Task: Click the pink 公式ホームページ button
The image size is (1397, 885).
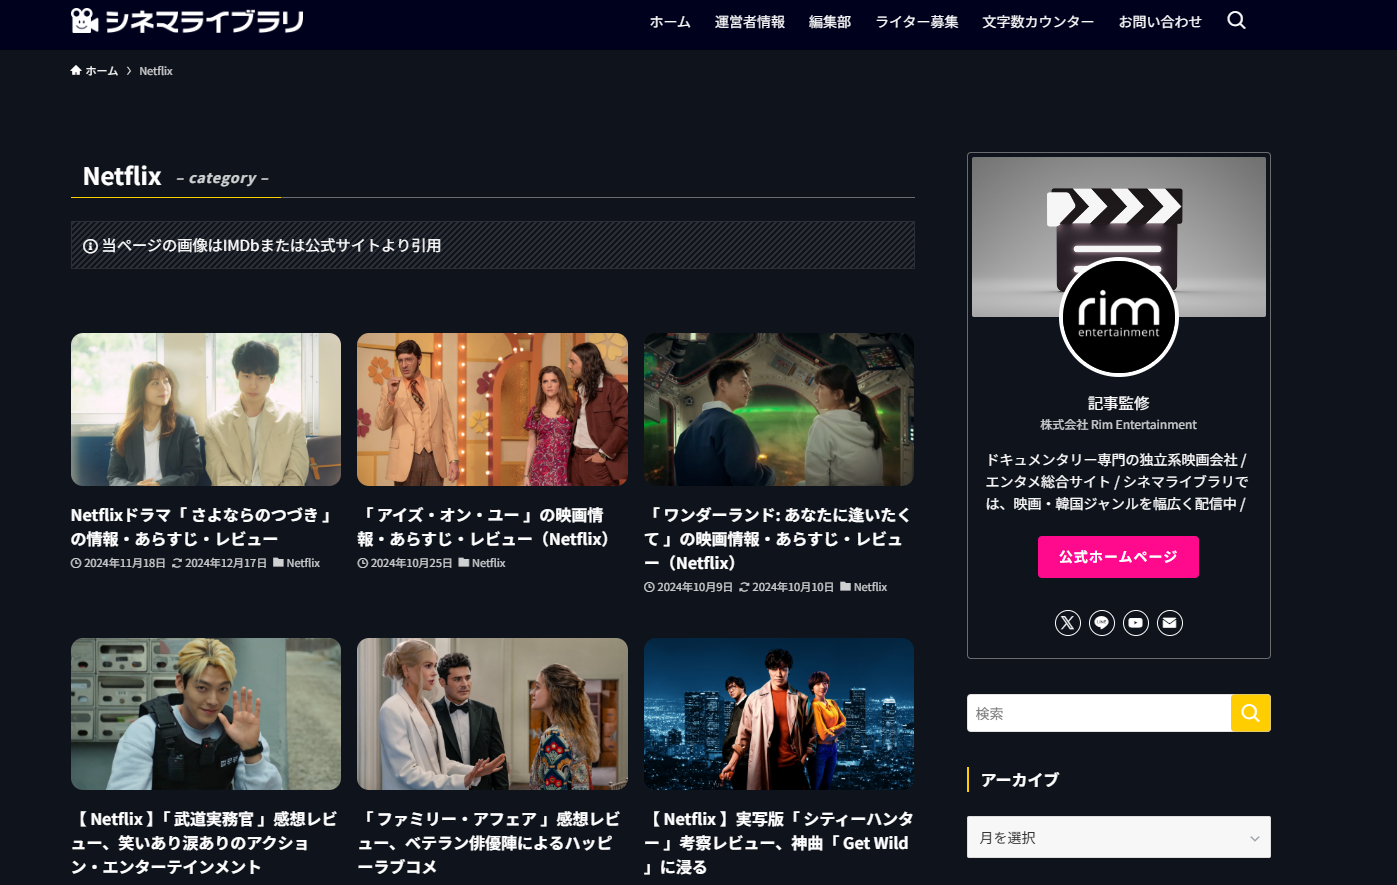Action: coord(1118,557)
